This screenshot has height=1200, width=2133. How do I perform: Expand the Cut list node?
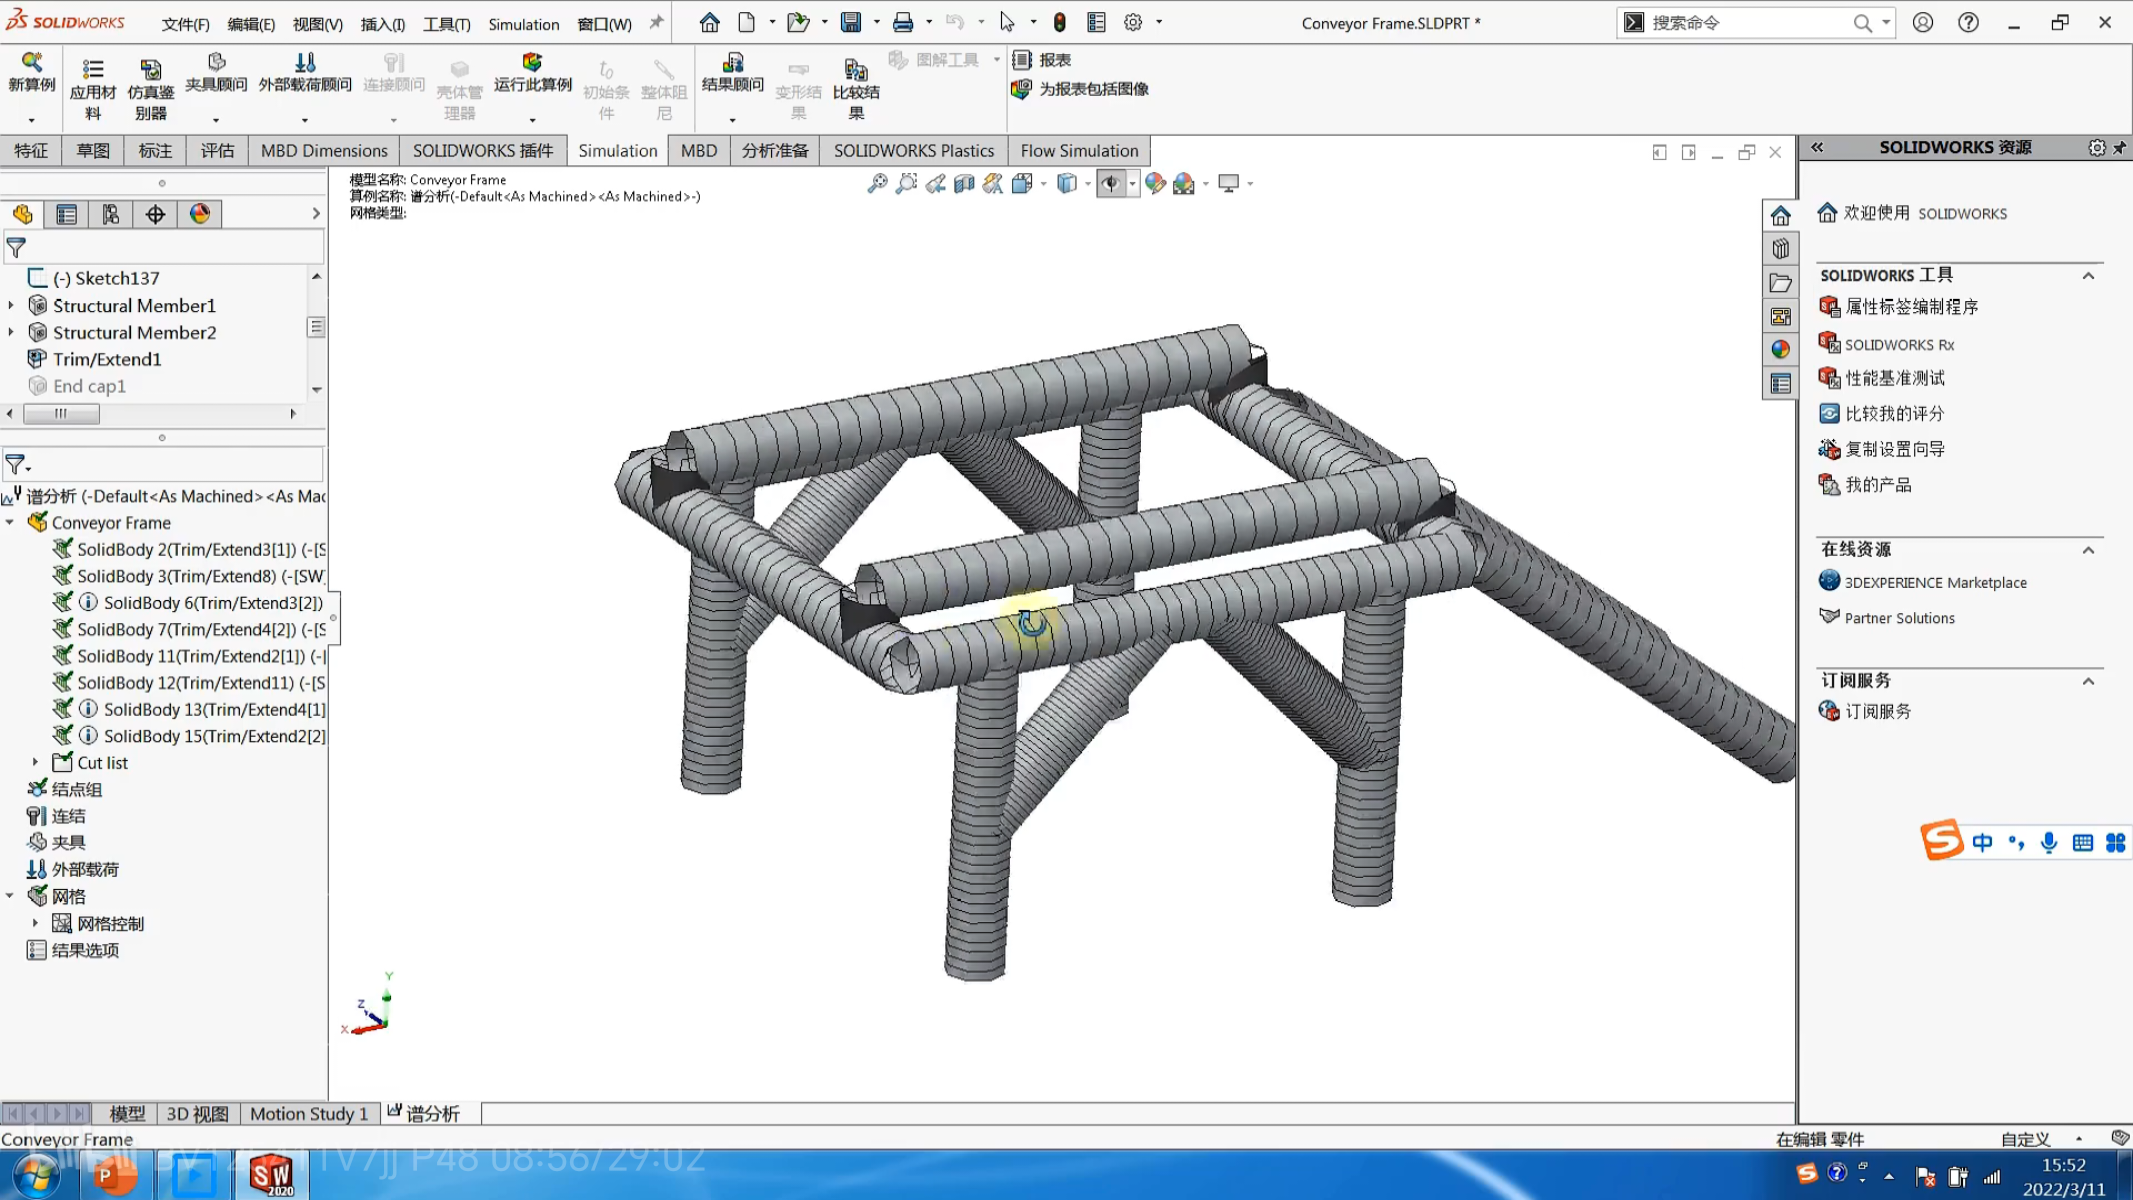click(x=35, y=762)
